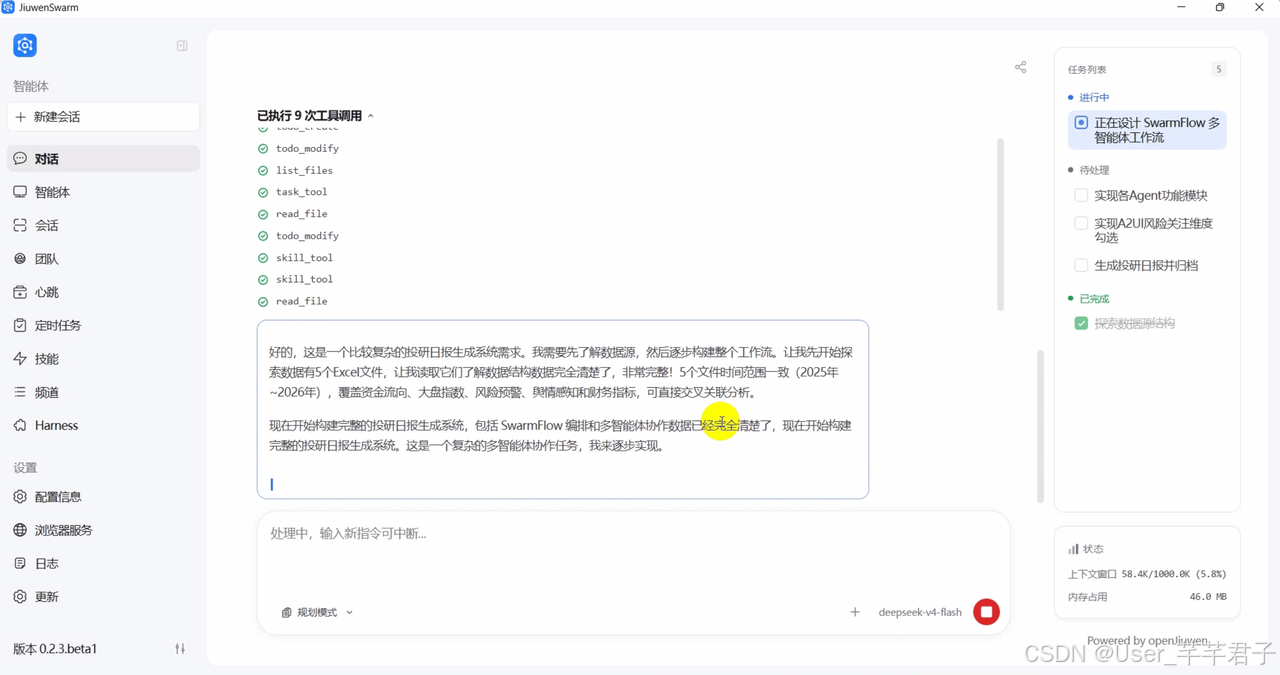This screenshot has width=1280, height=675.
Task: Click the 频道 list icon
Action: [x=20, y=392]
